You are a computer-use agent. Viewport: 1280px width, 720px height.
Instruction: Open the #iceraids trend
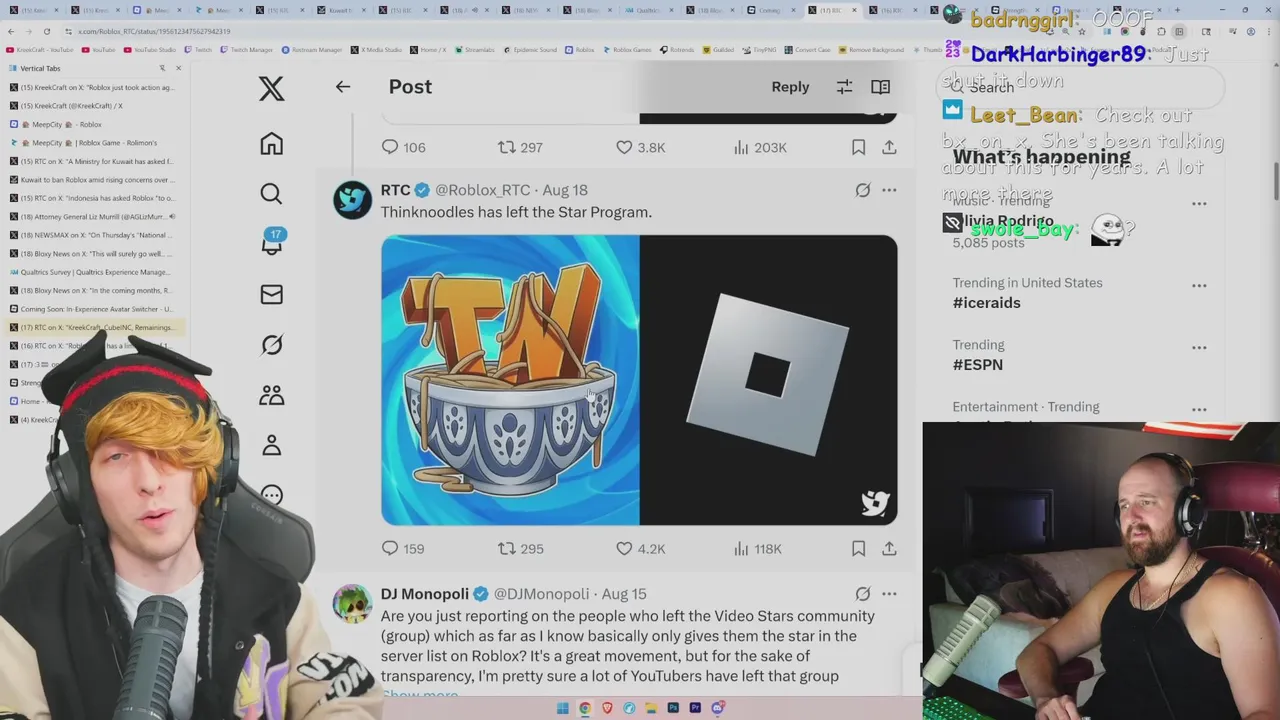click(987, 303)
